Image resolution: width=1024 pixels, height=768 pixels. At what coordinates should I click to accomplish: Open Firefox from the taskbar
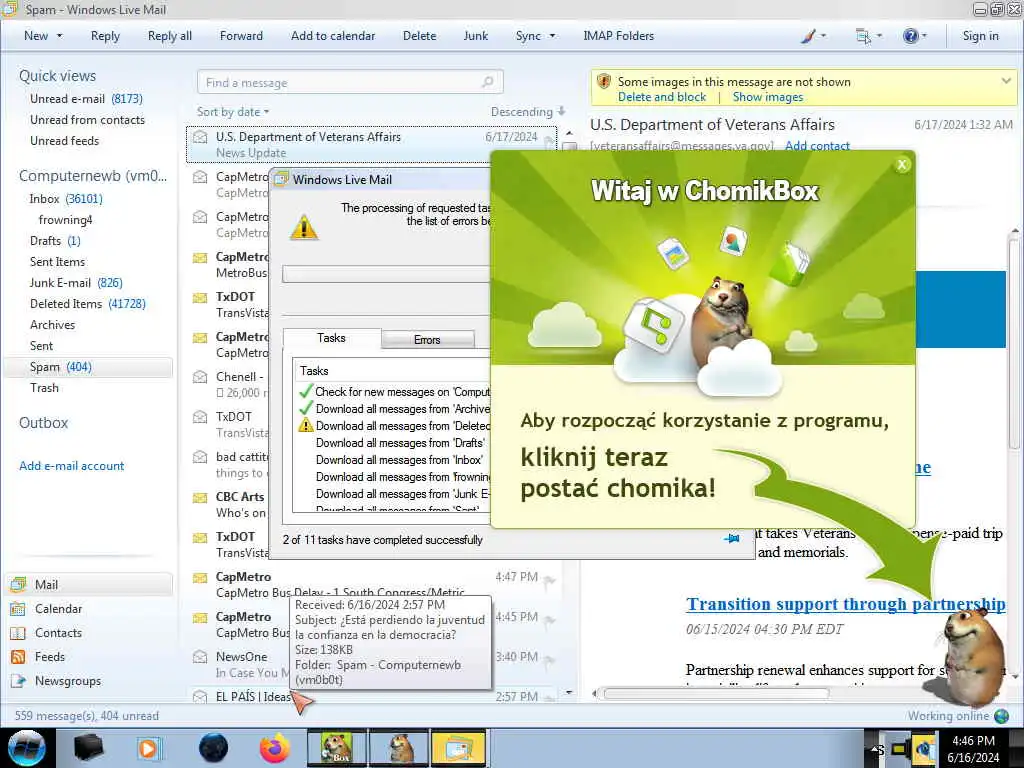point(275,748)
